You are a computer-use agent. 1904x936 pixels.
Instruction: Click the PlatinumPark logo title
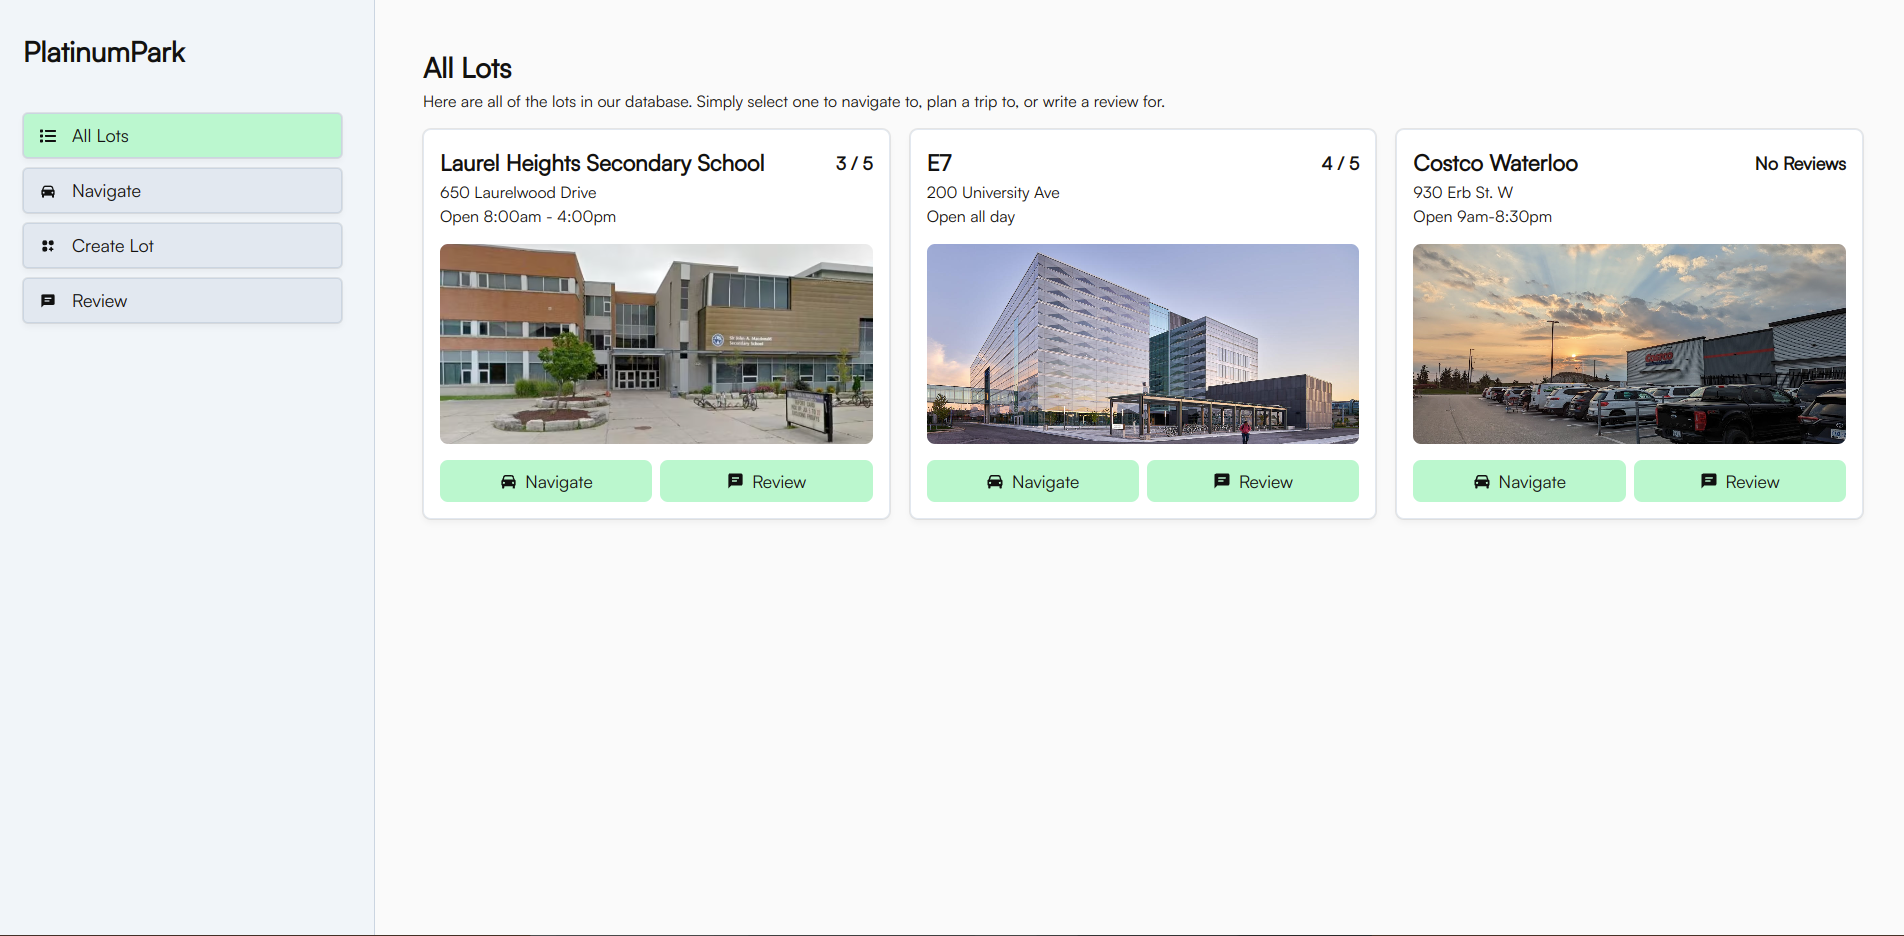(105, 52)
